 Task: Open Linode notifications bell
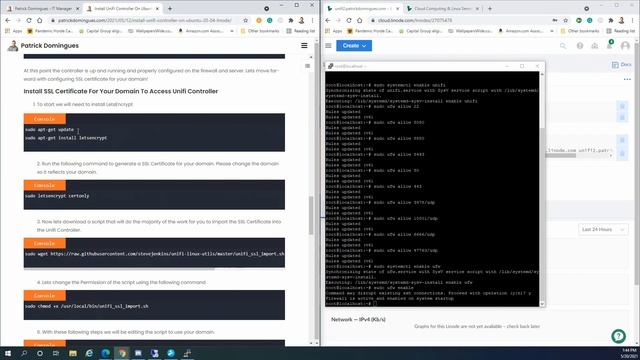pos(610,45)
